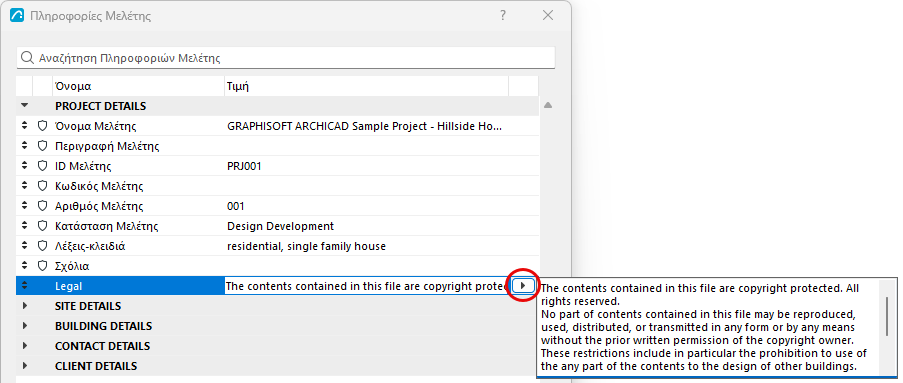The height and width of the screenshot is (383, 903).
Task: Click reorder handle of ID Μελέτης row
Action: click(x=24, y=166)
